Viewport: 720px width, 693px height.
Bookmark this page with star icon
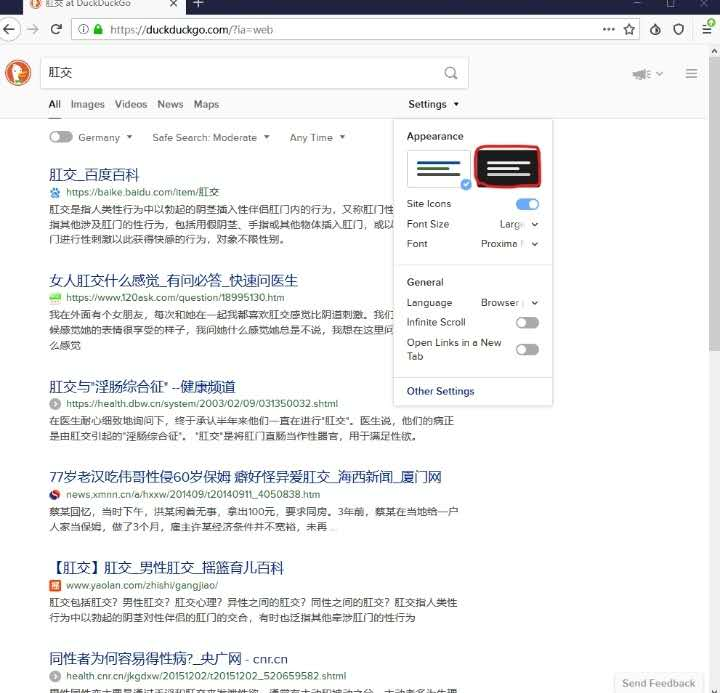[629, 29]
